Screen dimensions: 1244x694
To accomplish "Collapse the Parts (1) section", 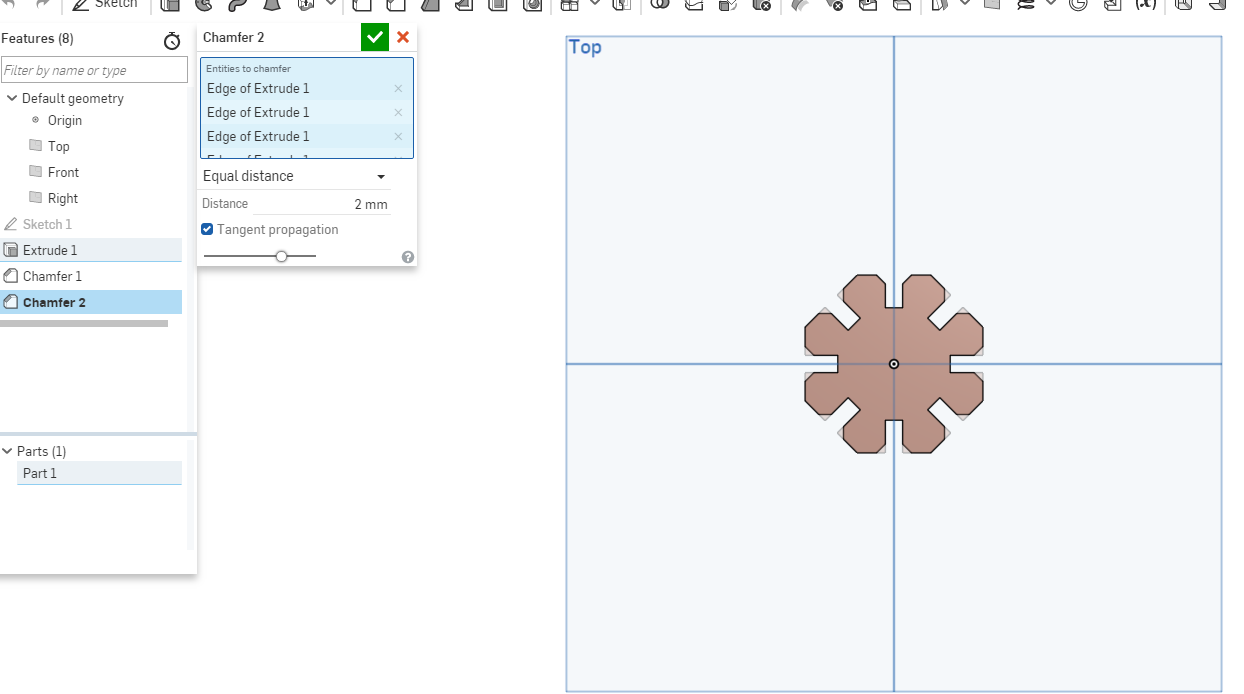I will pyautogui.click(x=7, y=451).
